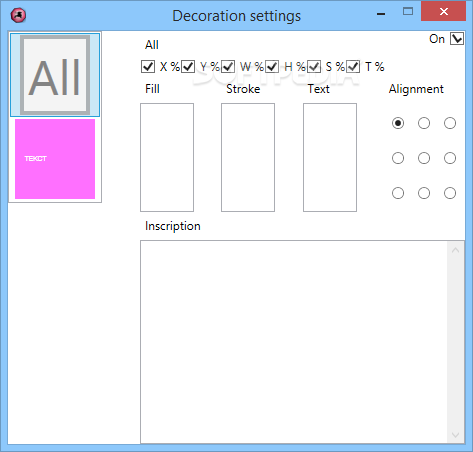Click the application icon in title bar
The height and width of the screenshot is (452, 473).
[x=18, y=15]
